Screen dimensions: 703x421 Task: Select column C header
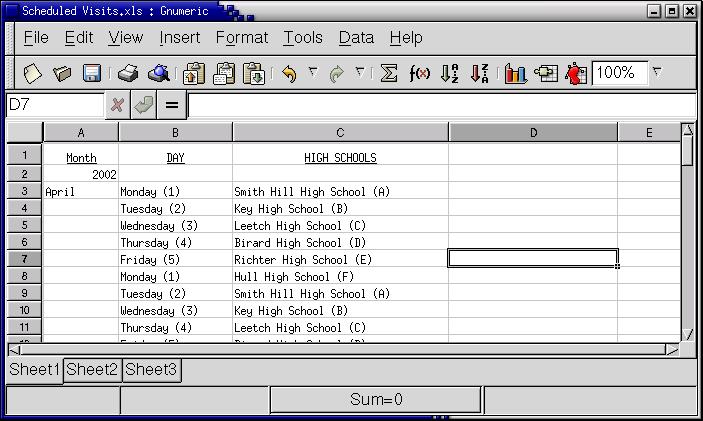tap(340, 133)
